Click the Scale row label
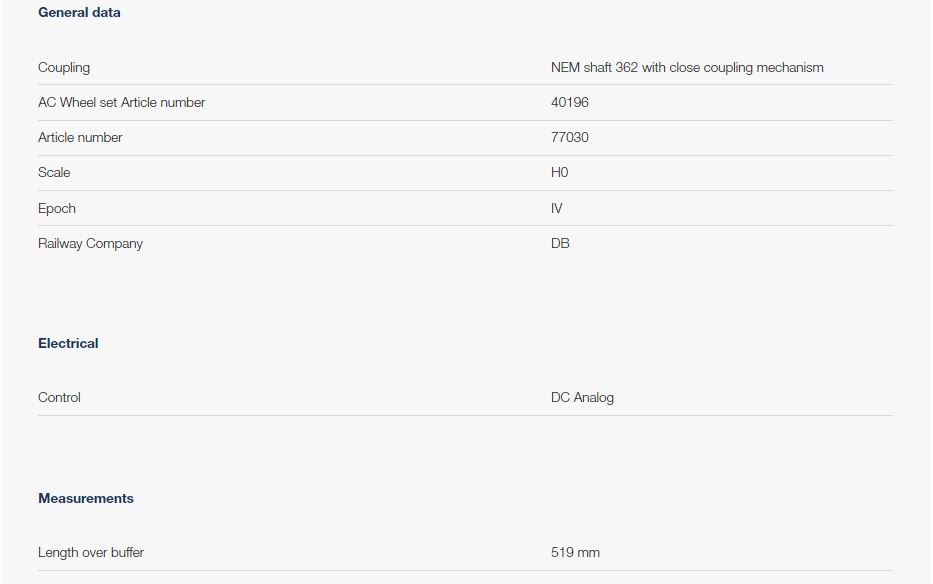This screenshot has width=933, height=584. point(54,172)
